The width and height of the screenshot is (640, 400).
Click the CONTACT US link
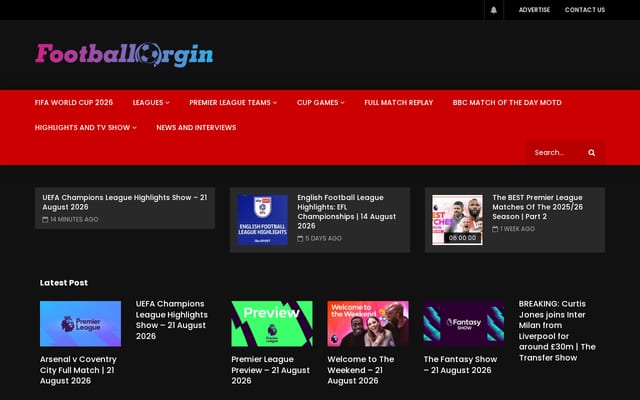pos(585,10)
